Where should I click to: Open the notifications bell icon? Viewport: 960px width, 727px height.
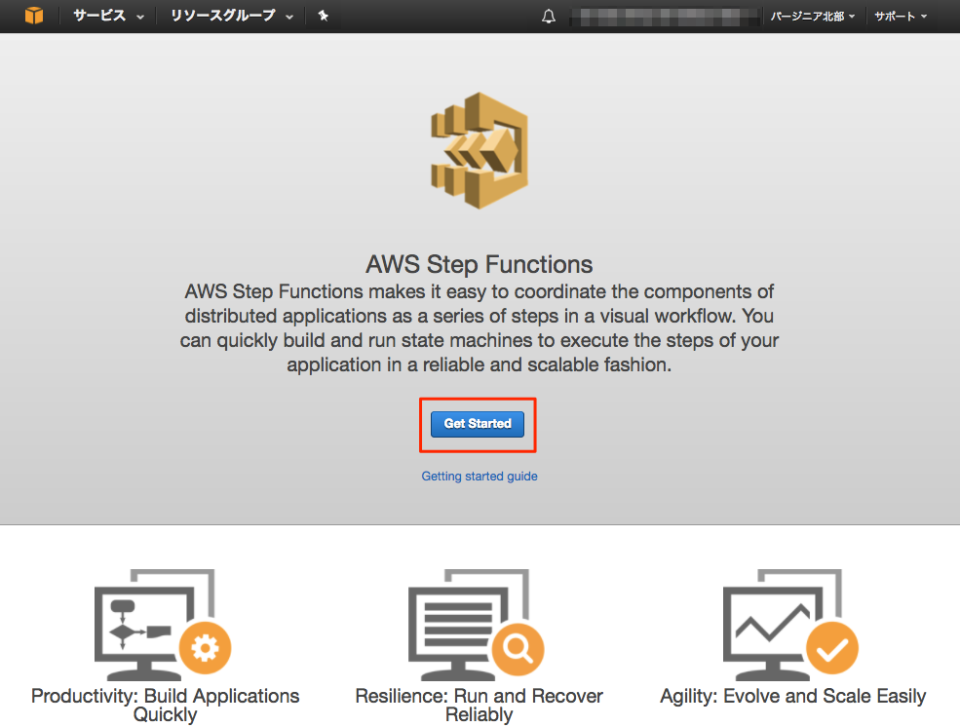[x=548, y=16]
